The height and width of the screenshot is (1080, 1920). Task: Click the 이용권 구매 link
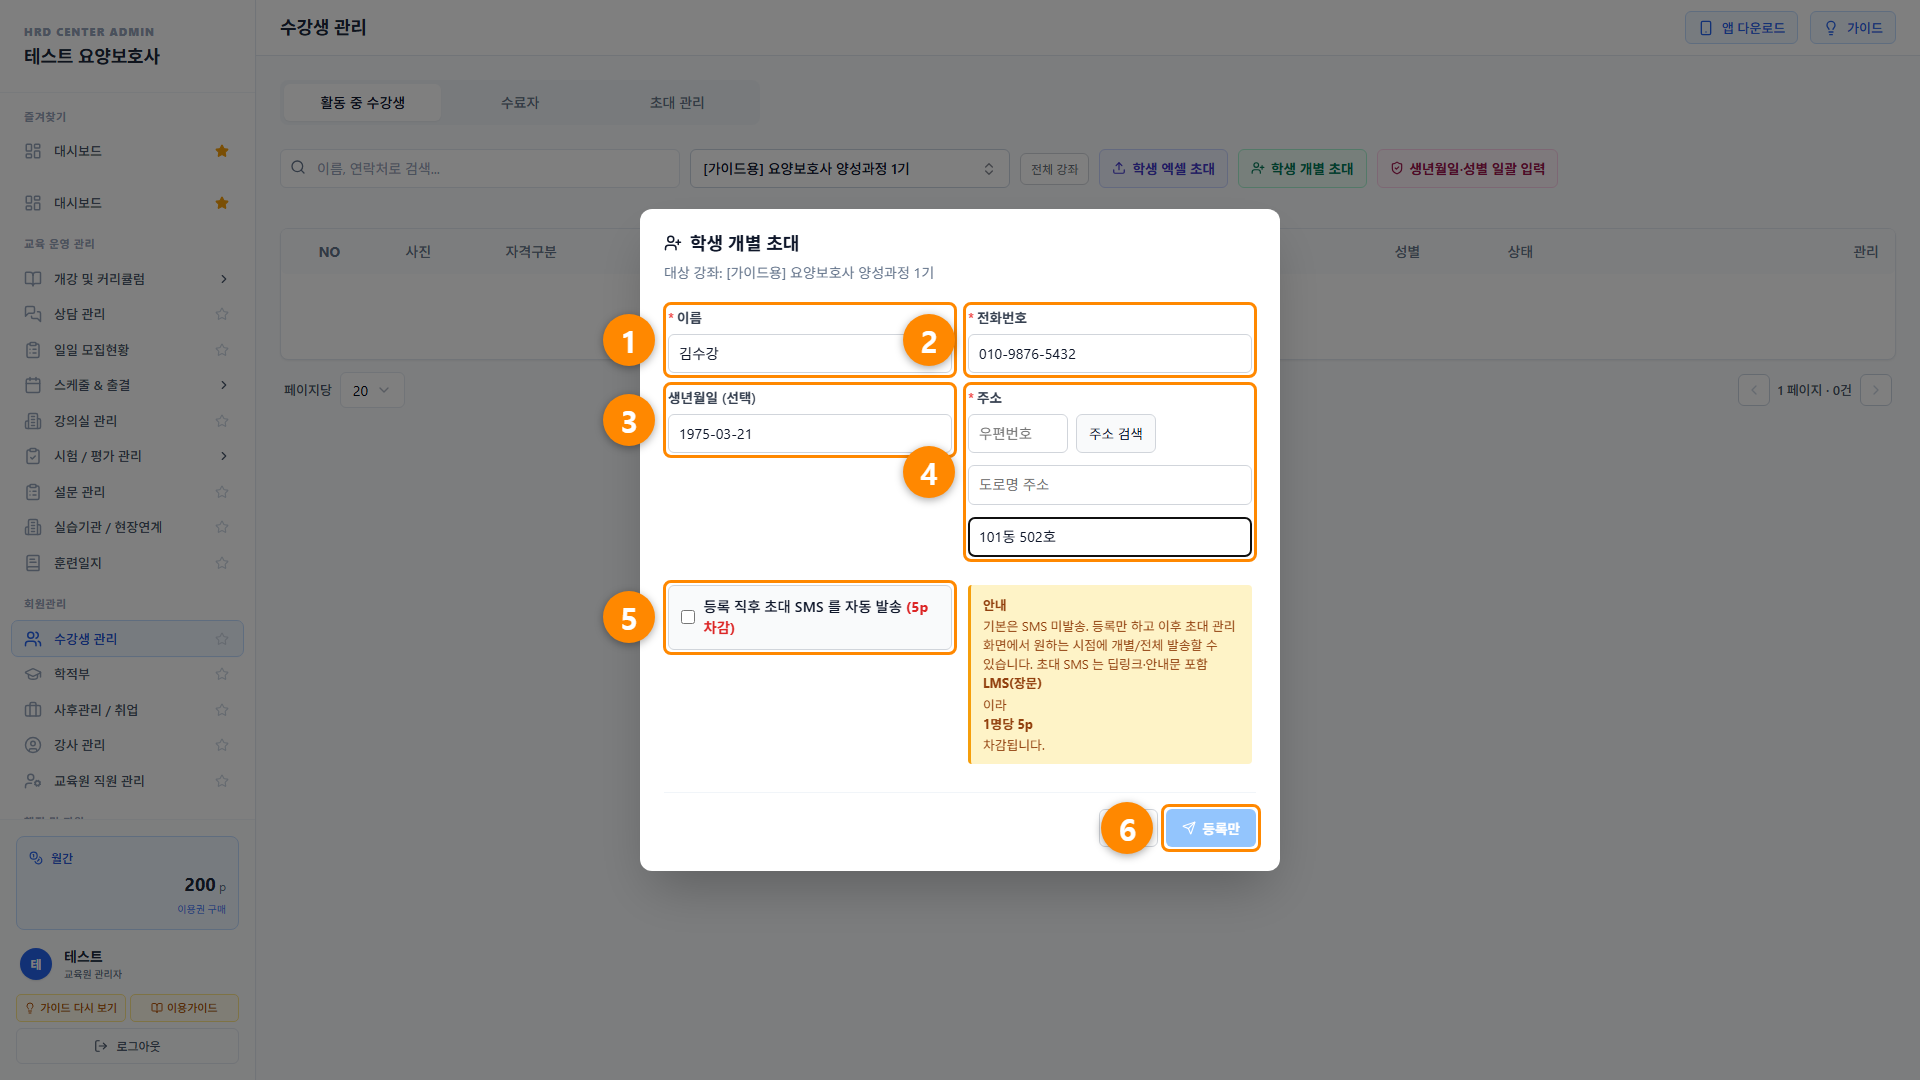(x=201, y=909)
